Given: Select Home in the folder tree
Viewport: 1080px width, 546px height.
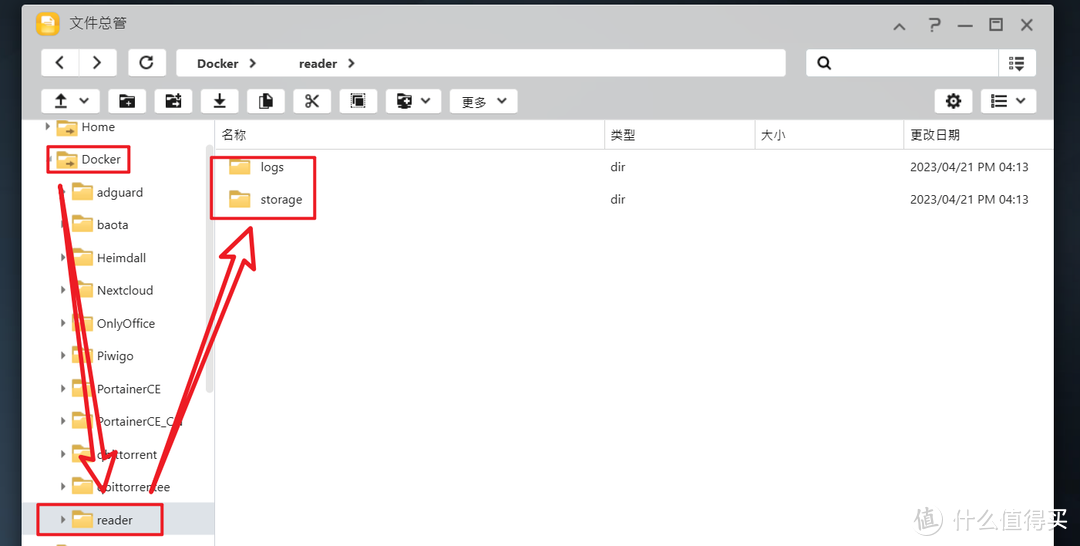Looking at the screenshot, I should 98,127.
